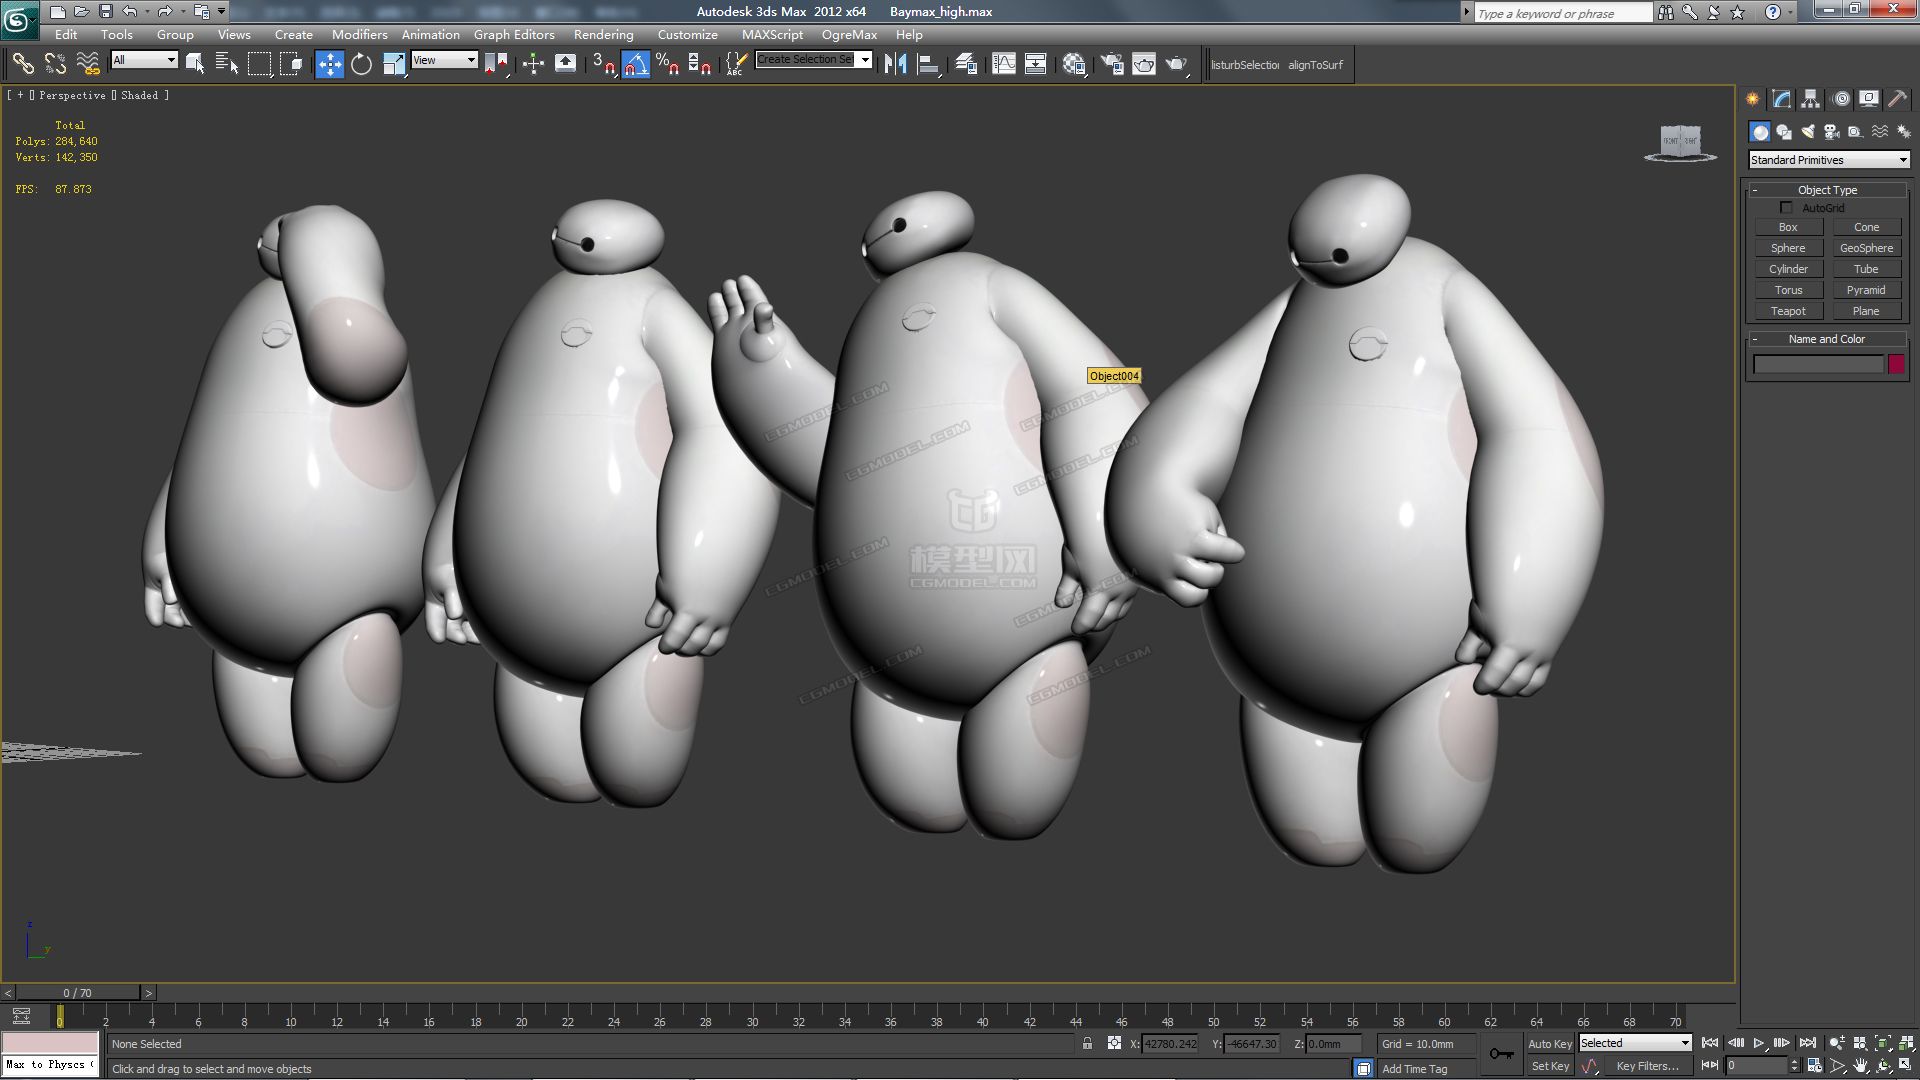This screenshot has width=1920, height=1080.
Task: Open the object color swatch
Action: [x=1896, y=365]
